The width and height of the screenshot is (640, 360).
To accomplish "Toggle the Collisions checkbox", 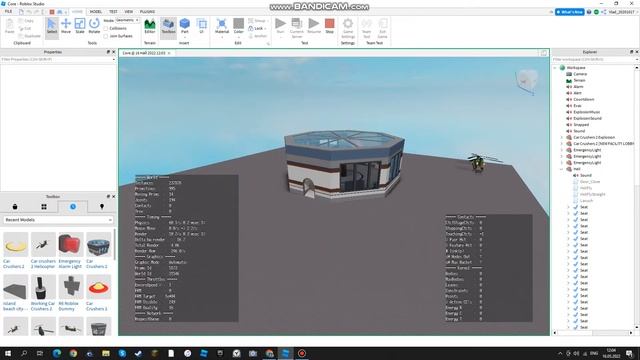I will coord(106,29).
